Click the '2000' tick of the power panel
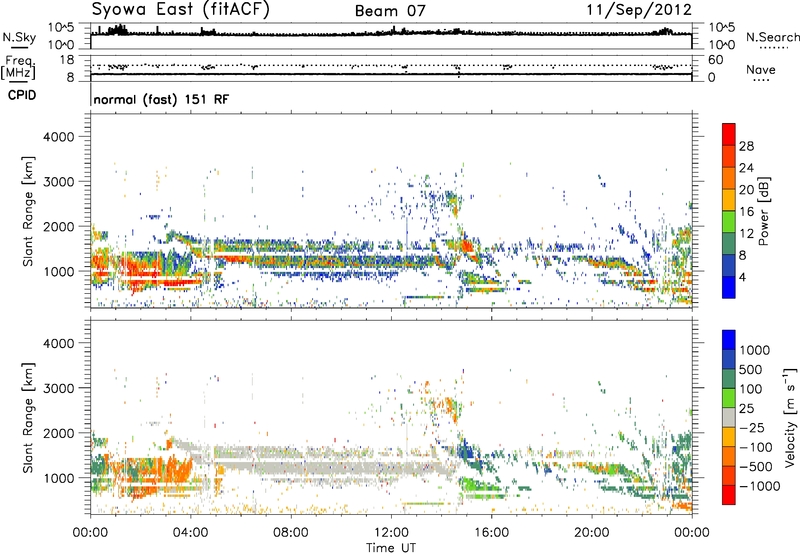The image size is (800, 554). click(58, 226)
